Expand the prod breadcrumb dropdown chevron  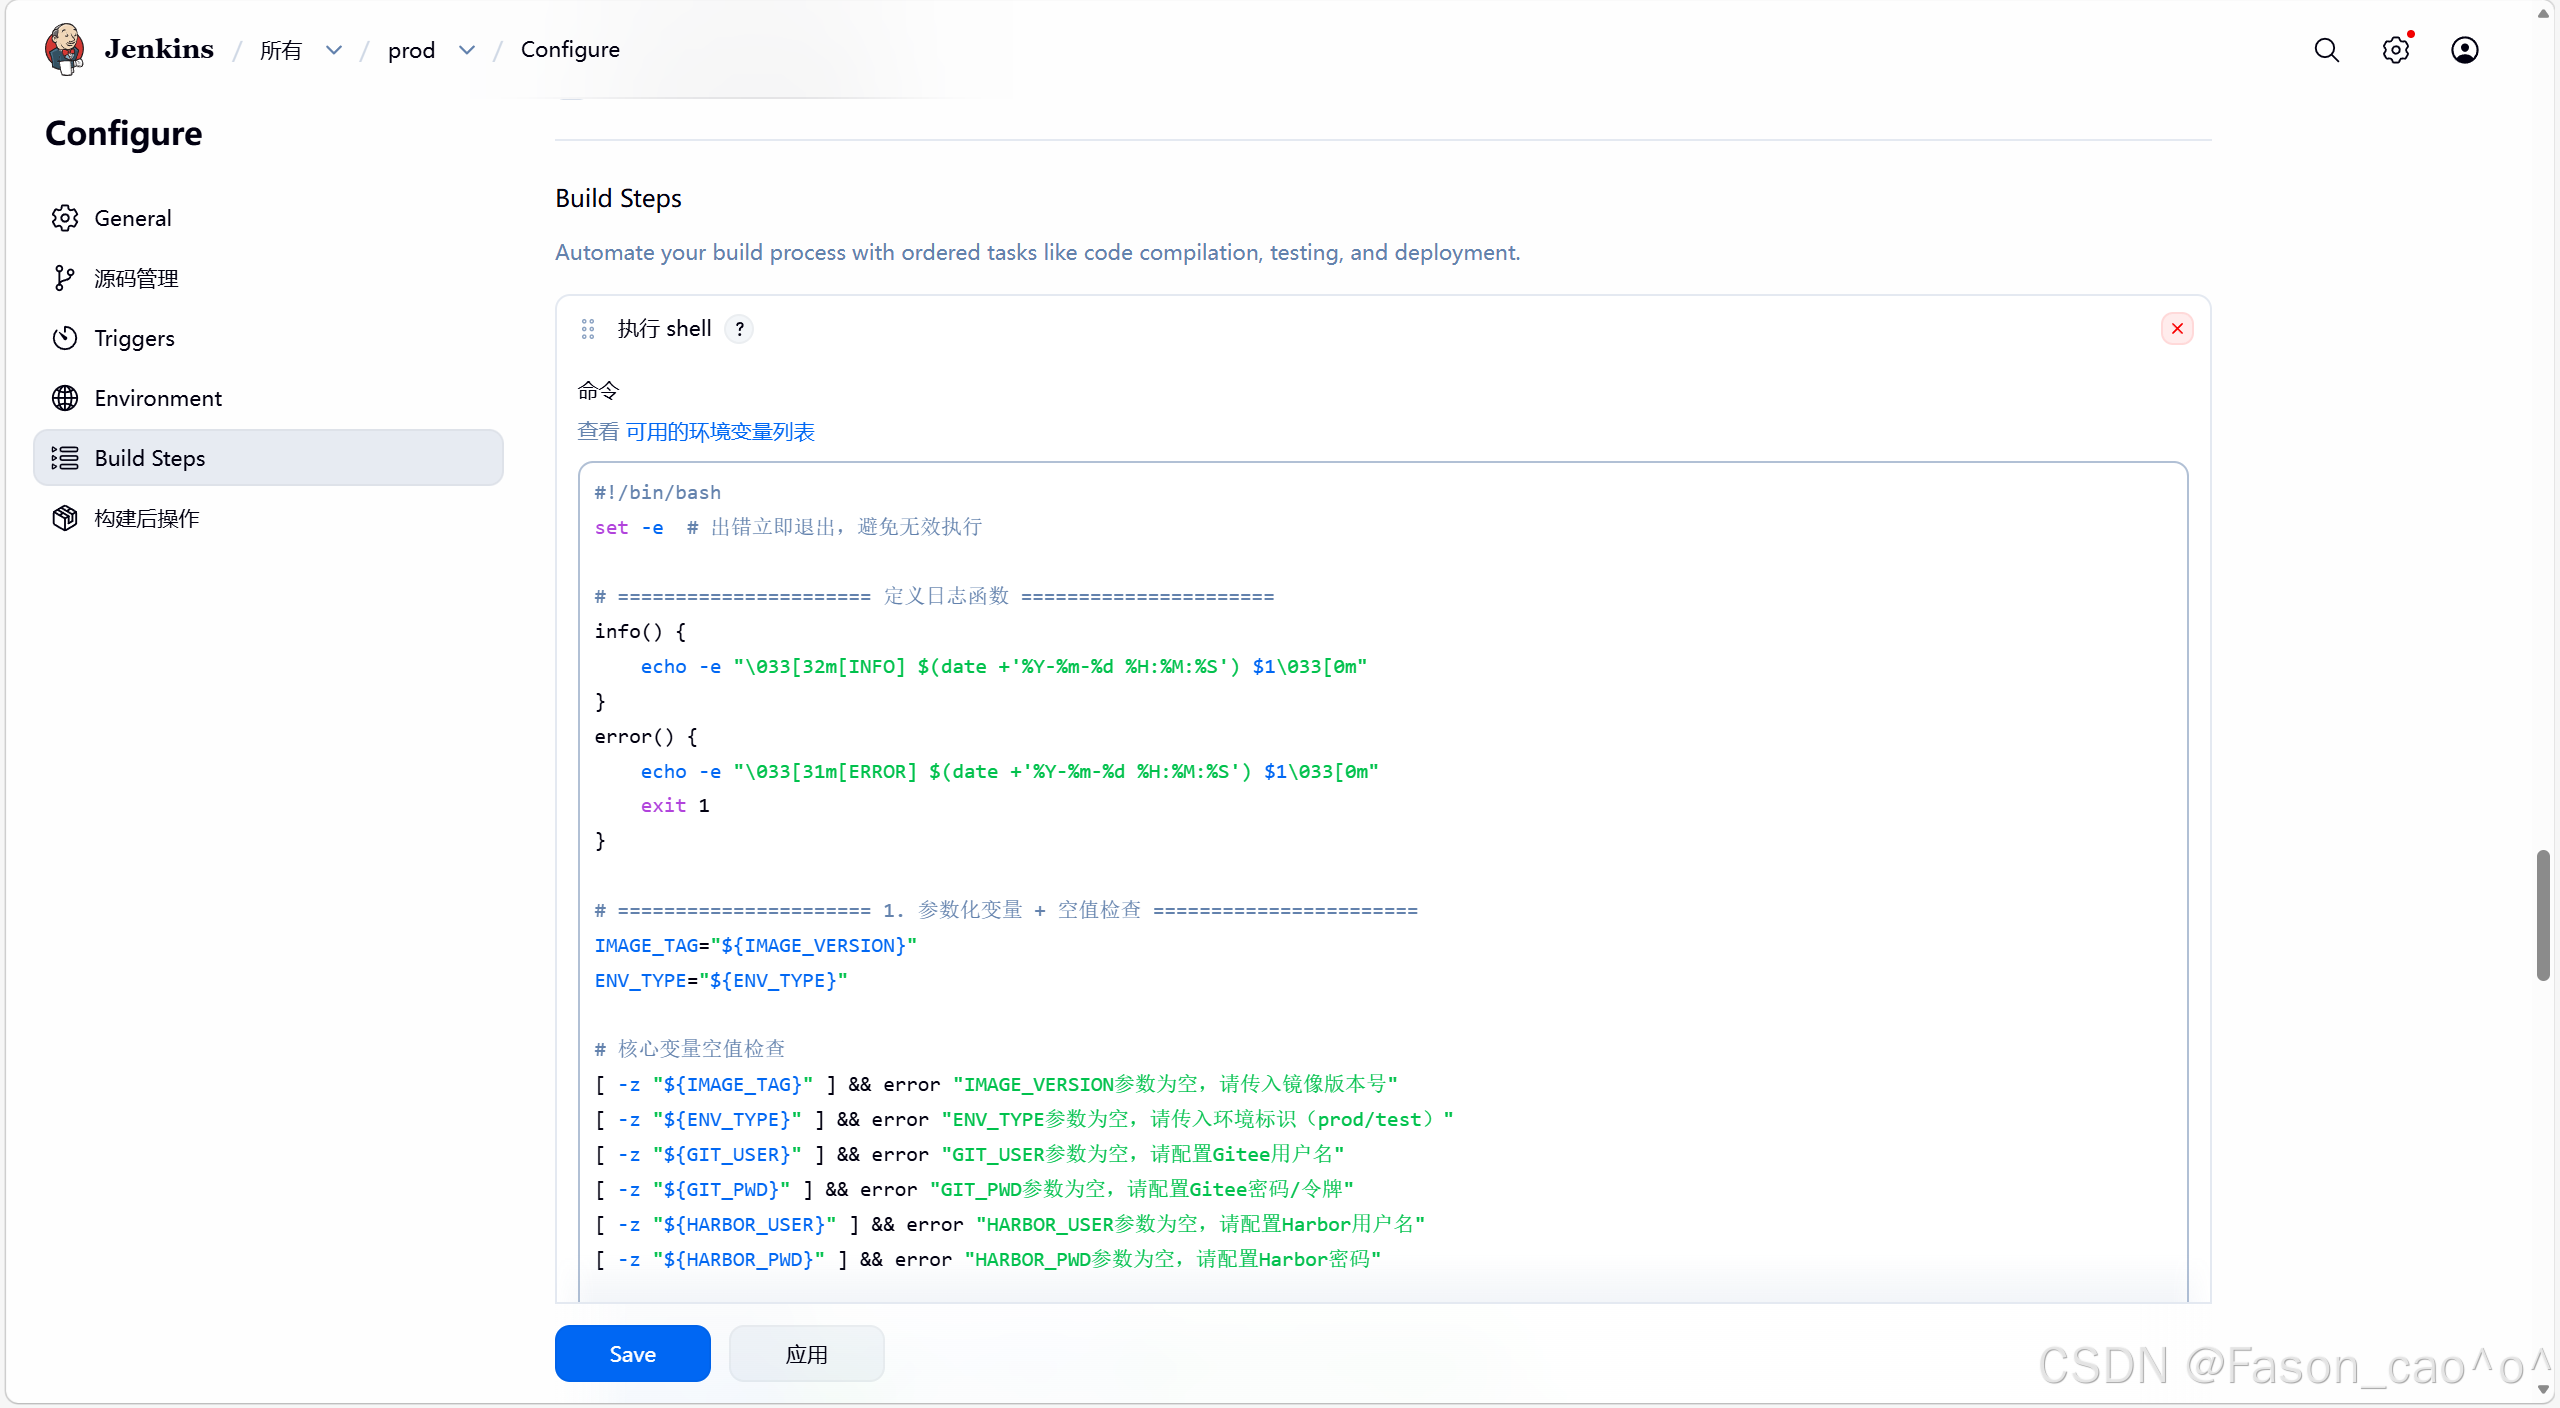[x=467, y=50]
